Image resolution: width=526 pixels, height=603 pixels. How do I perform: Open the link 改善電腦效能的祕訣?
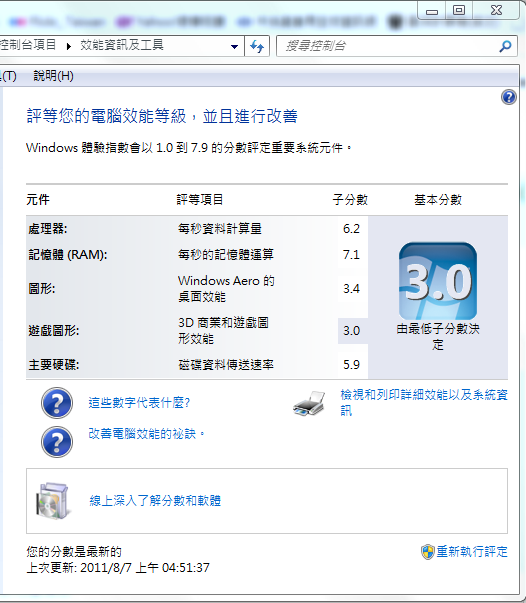tap(145, 434)
